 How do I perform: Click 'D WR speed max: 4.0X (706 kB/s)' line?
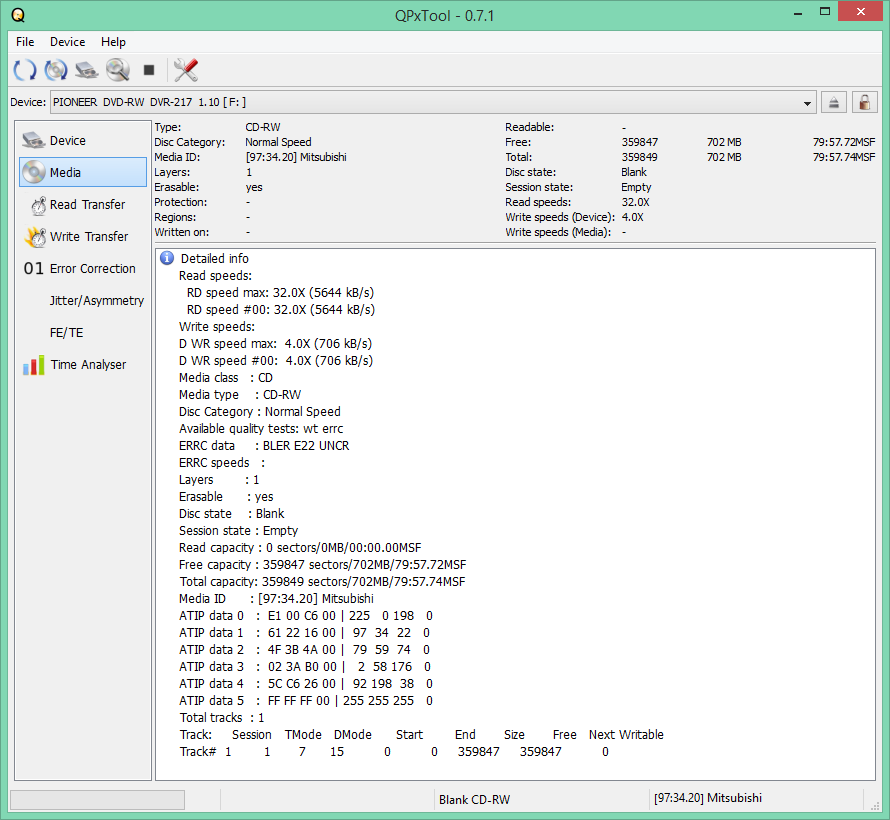click(x=275, y=344)
